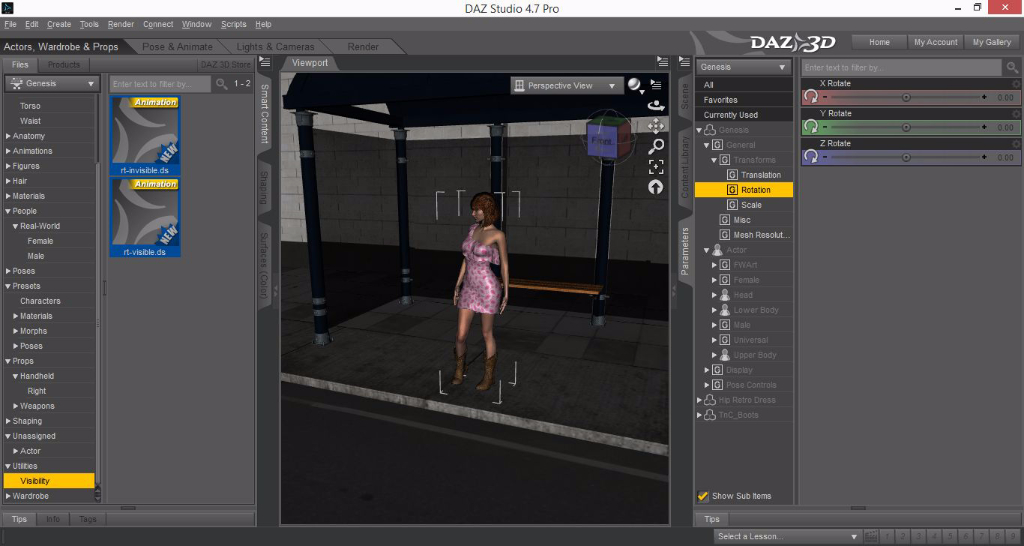
Task: Open the X Rotate gear settings icon
Action: 1016,84
